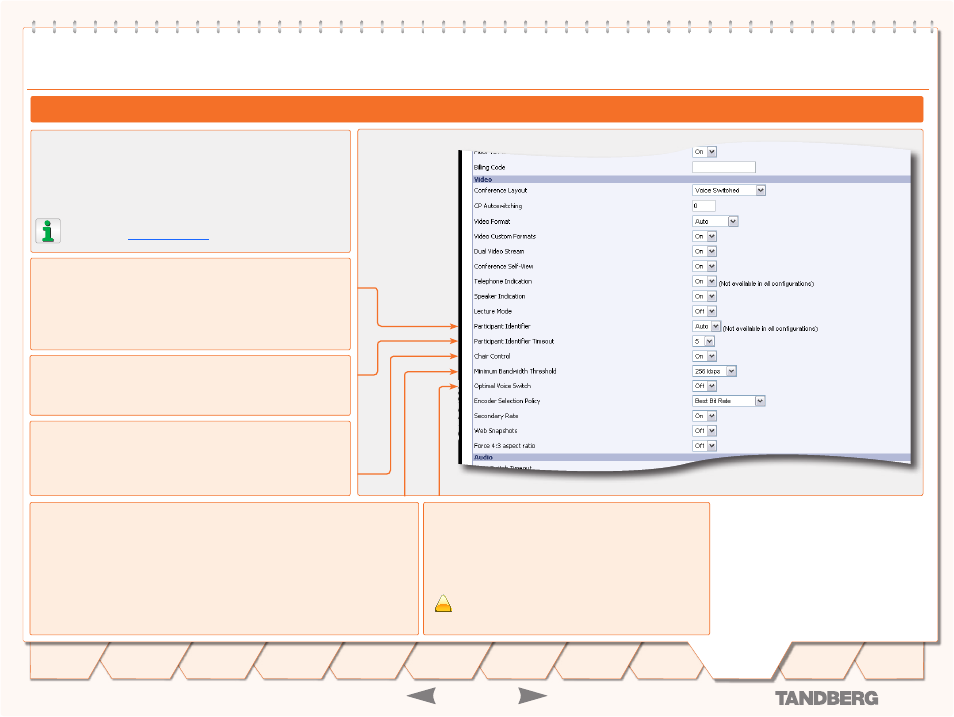Screen dimensions: 954x717
Task: Open the Speaker Indication dropdown
Action: coord(705,296)
